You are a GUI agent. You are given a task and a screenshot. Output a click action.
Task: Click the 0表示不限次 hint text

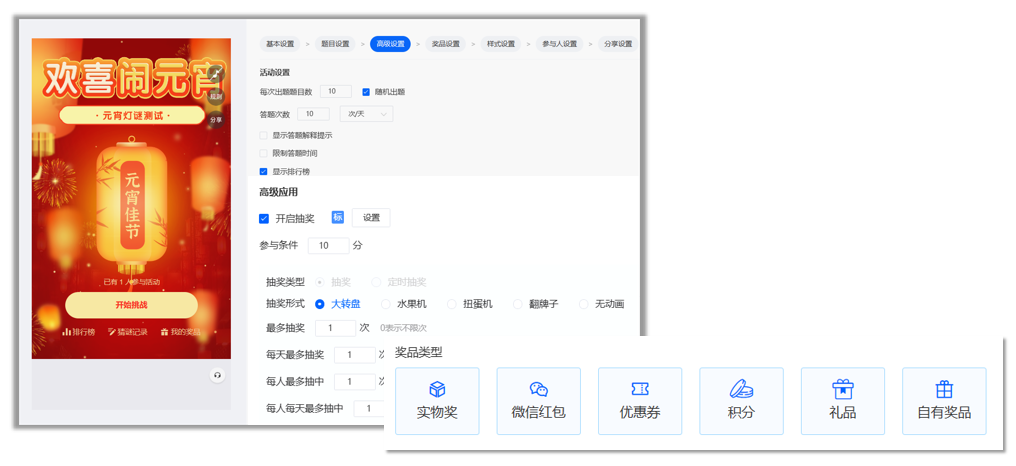(x=404, y=328)
